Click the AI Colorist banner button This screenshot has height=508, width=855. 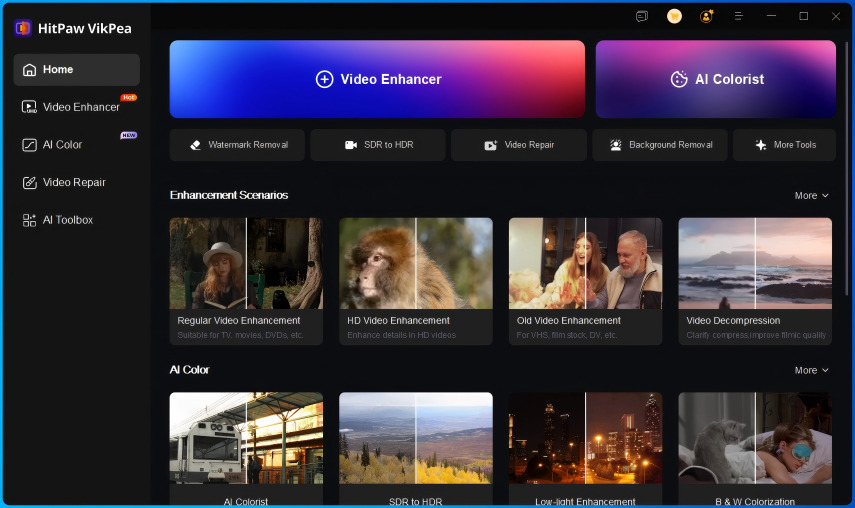pos(716,79)
